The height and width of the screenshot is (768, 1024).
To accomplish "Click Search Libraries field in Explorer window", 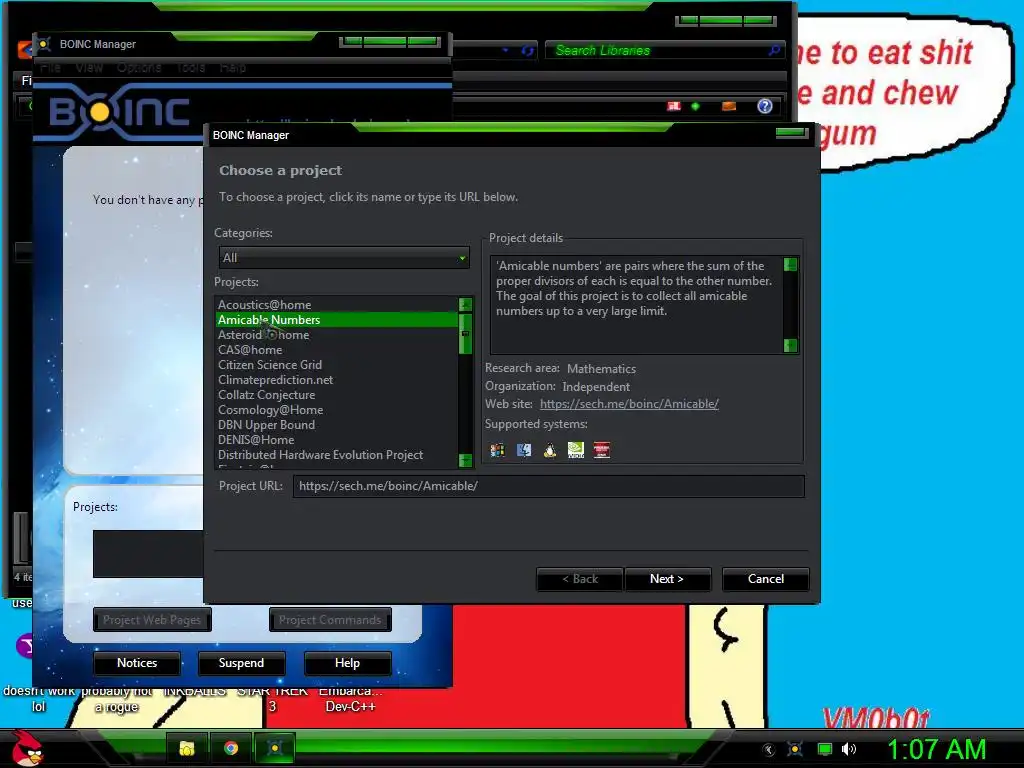I will point(656,50).
